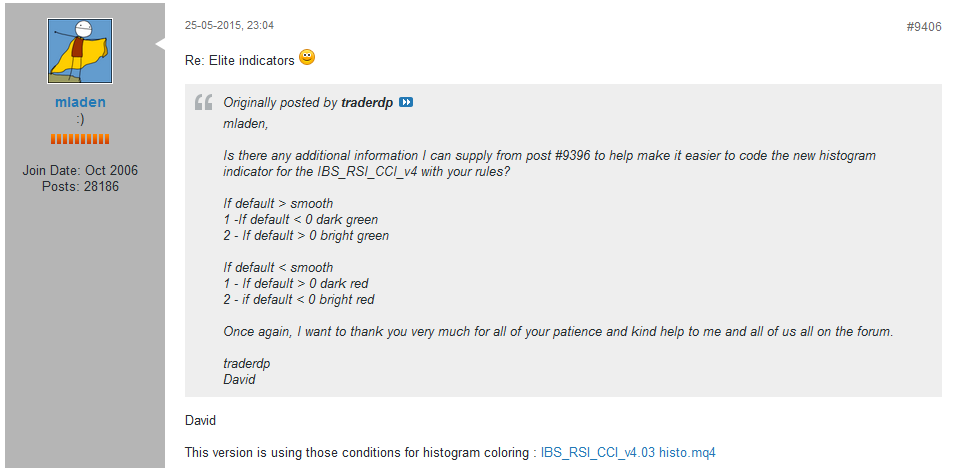
Task: Open the #9406 post permalink
Action: point(923,27)
